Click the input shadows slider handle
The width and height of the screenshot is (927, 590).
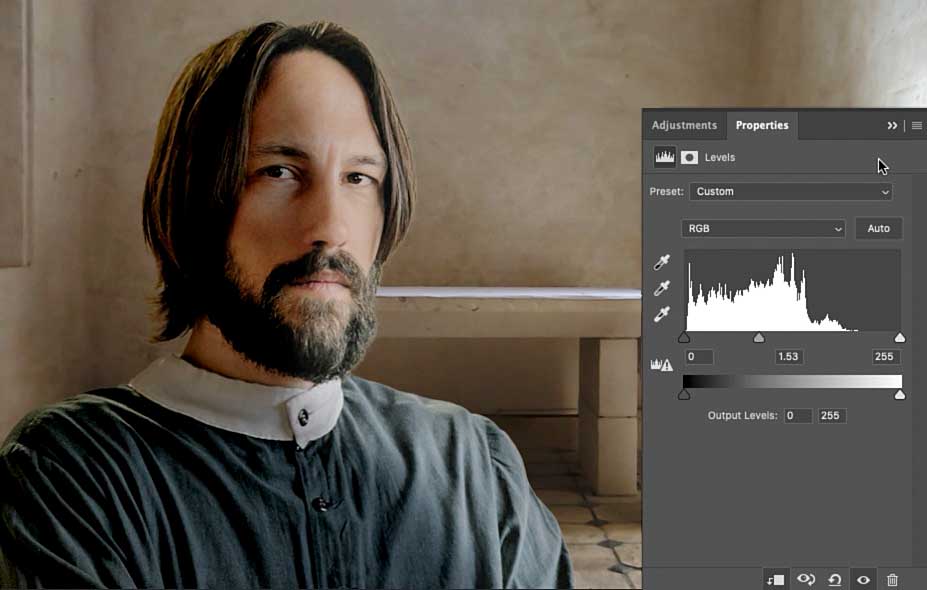(684, 337)
